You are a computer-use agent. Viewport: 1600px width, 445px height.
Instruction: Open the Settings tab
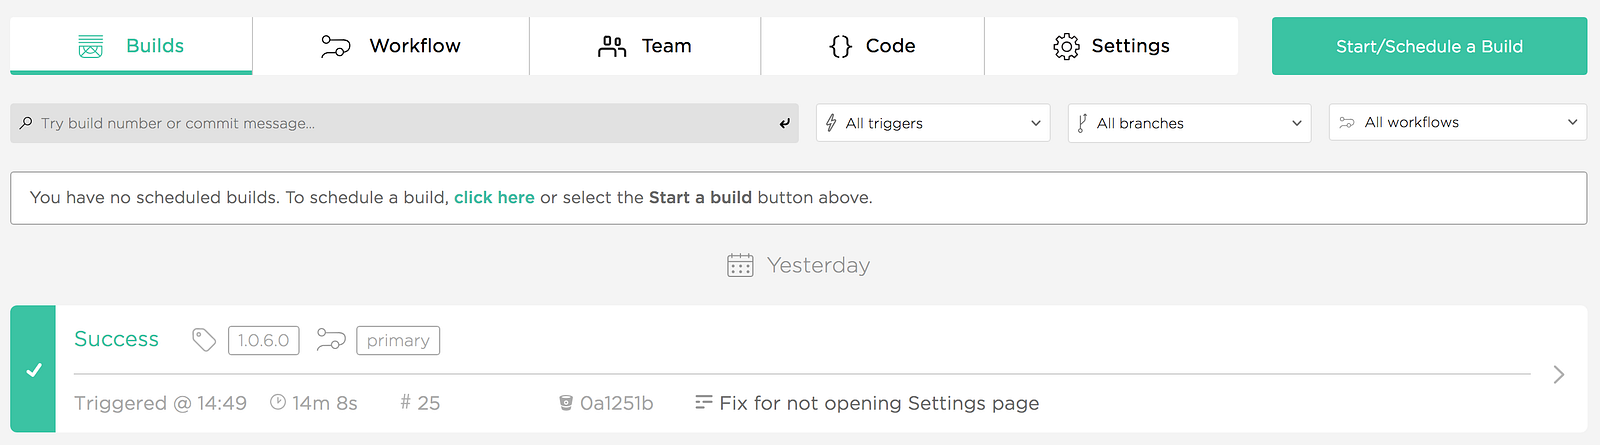pyautogui.click(x=1111, y=46)
